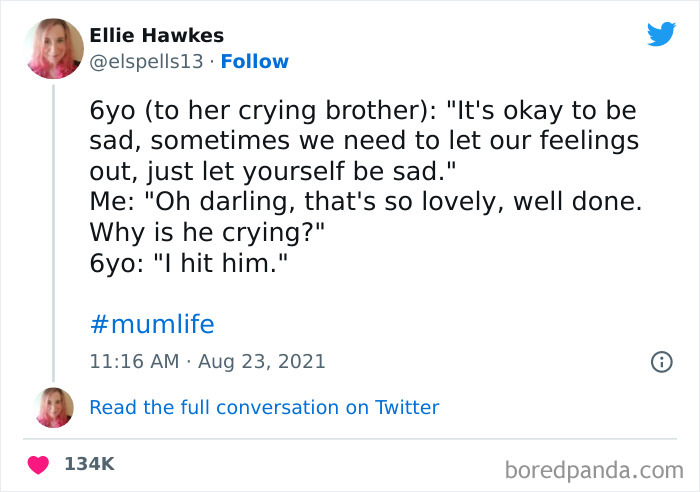Open the small avatar beside the conversation link
This screenshot has width=700, height=492.
(53, 407)
